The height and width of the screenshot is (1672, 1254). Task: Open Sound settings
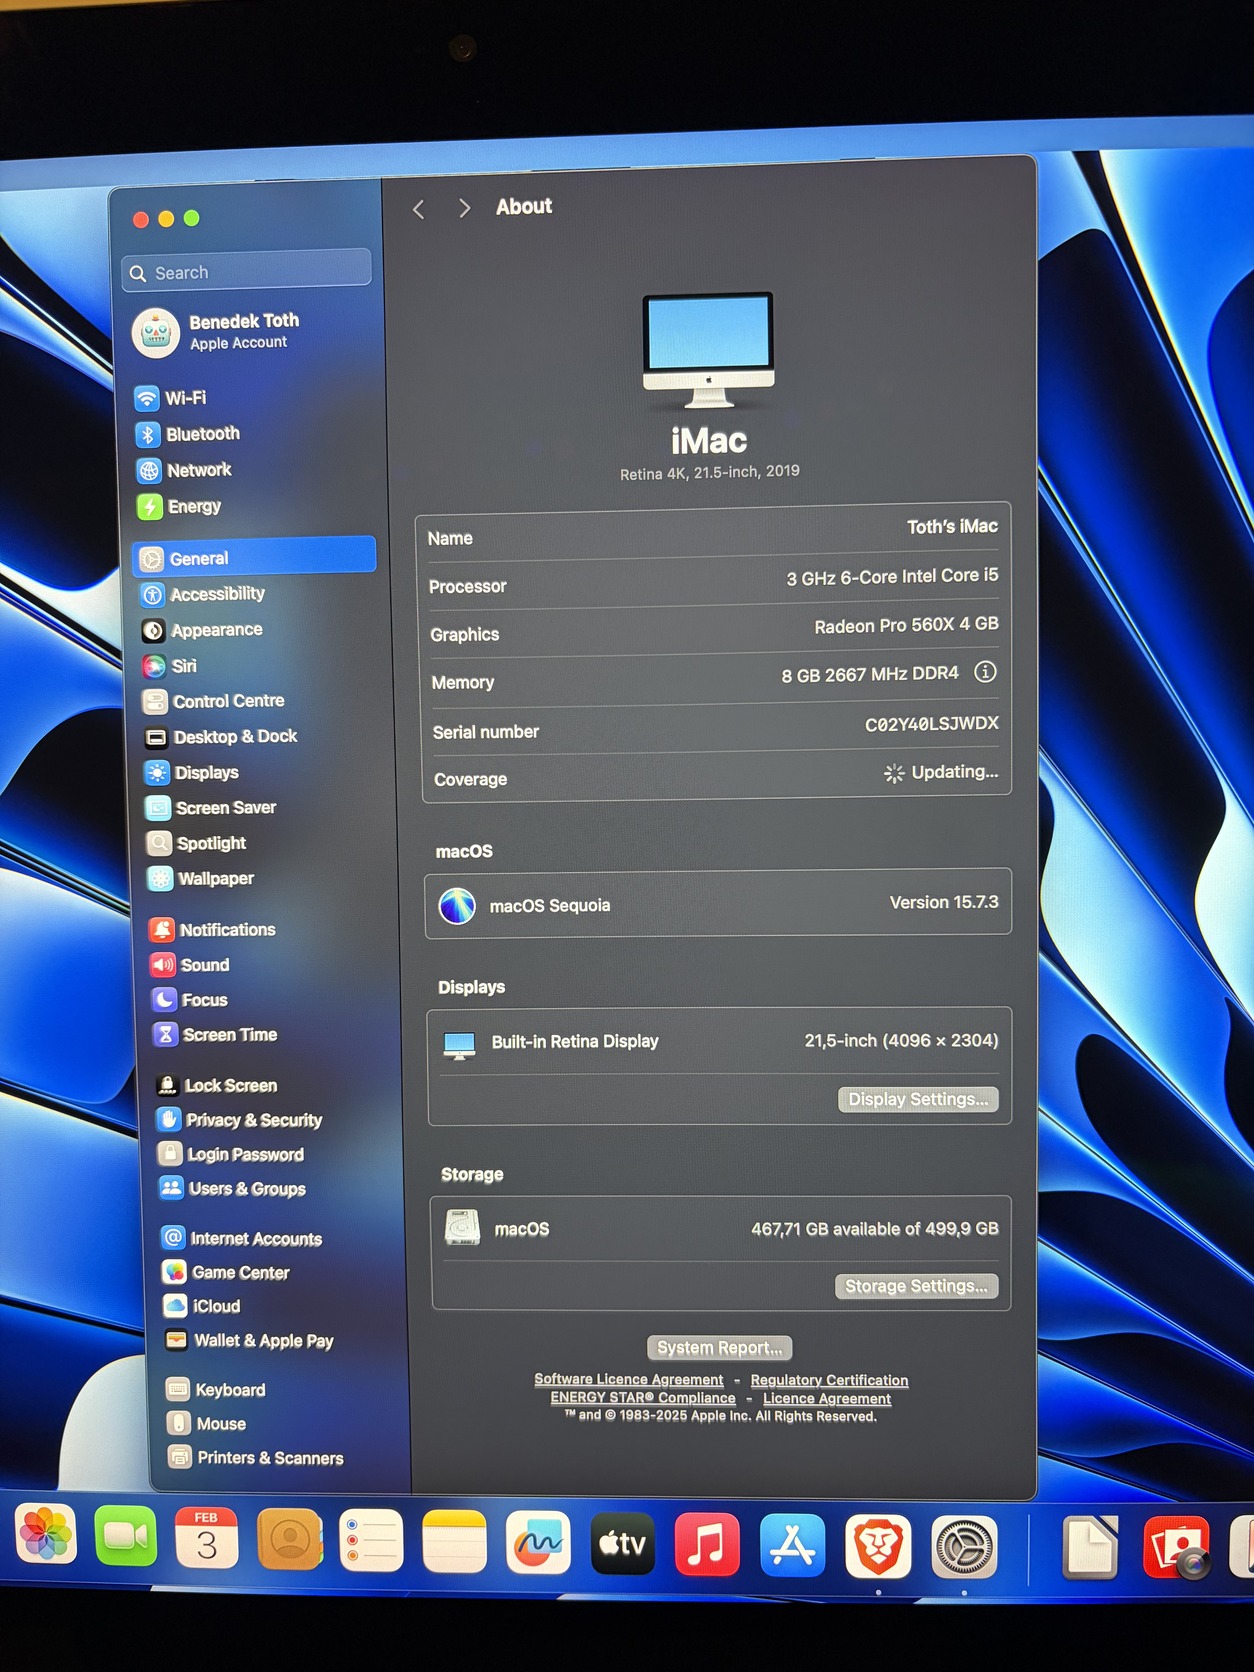click(190, 964)
